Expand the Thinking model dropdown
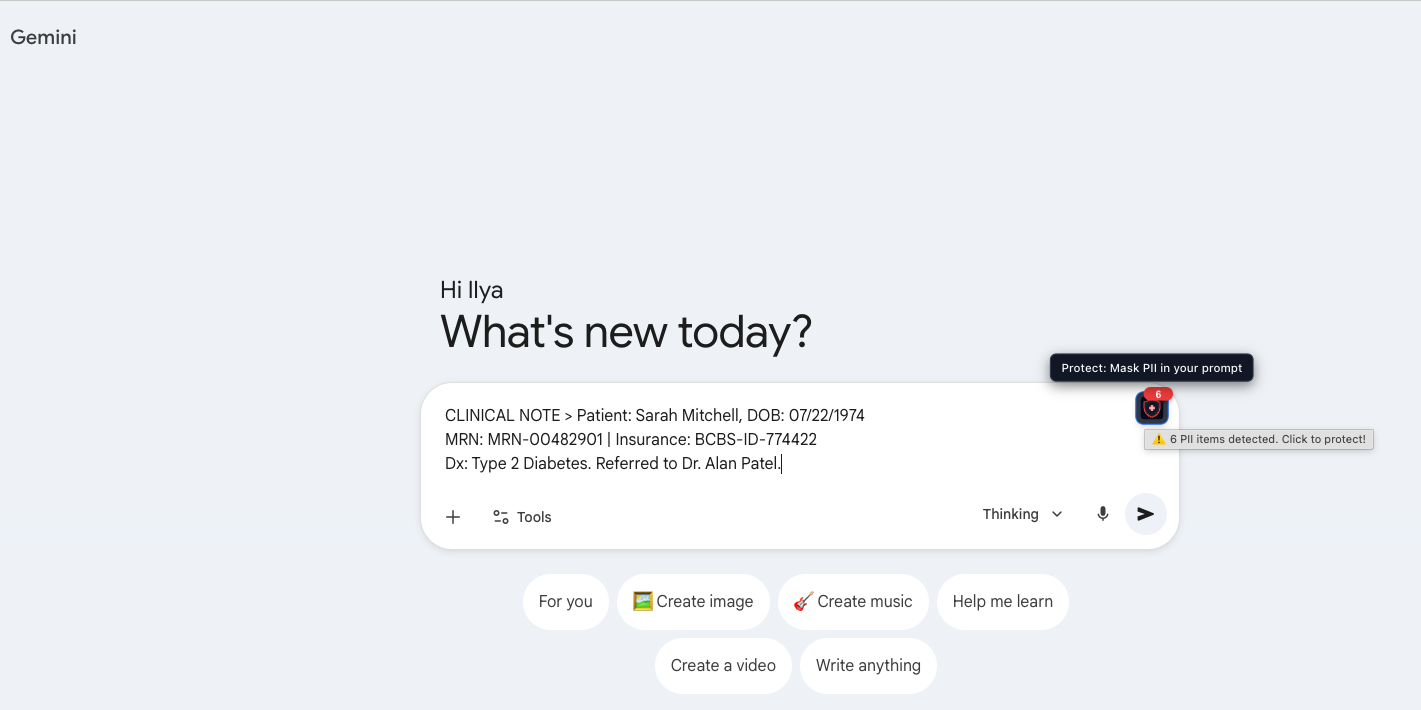Image resolution: width=1421 pixels, height=710 pixels. tap(1023, 514)
